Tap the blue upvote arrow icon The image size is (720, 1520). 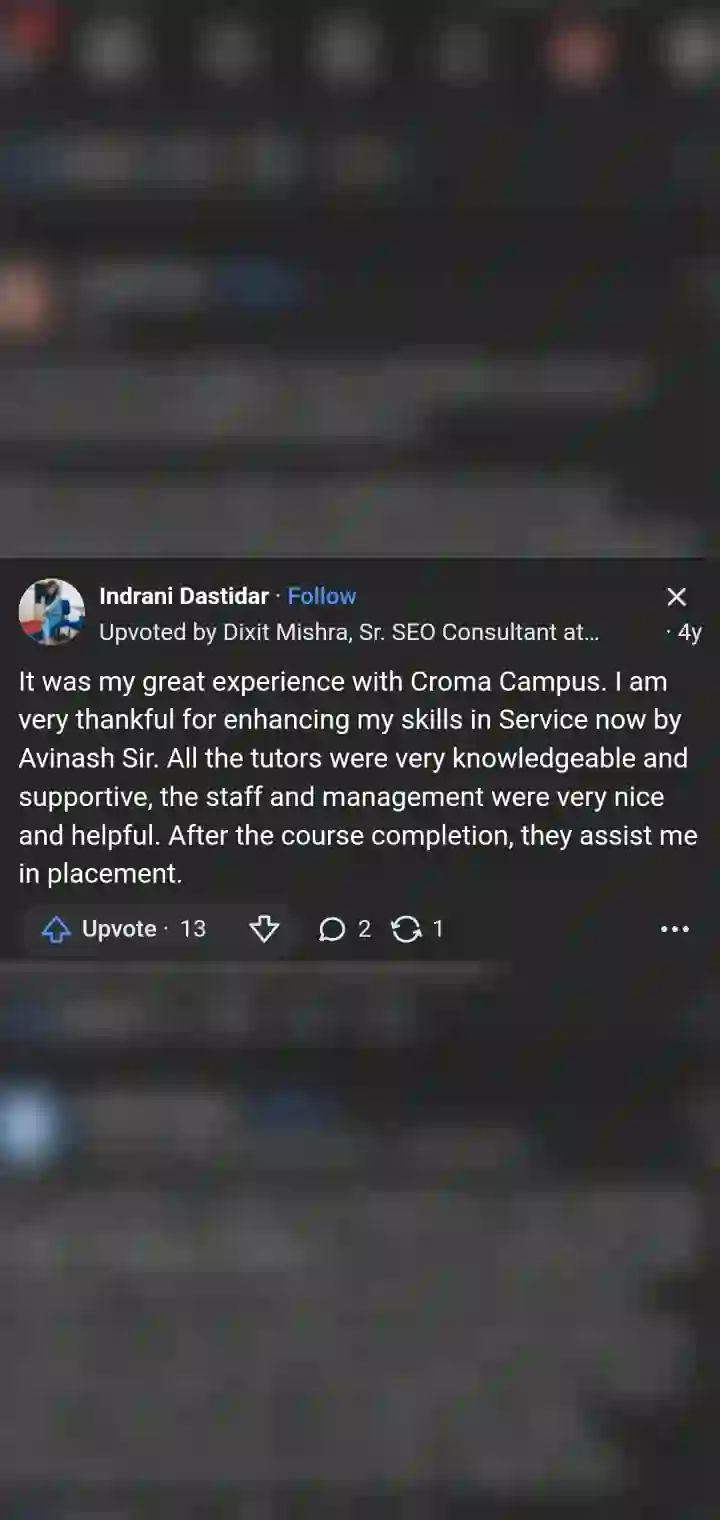click(x=56, y=930)
